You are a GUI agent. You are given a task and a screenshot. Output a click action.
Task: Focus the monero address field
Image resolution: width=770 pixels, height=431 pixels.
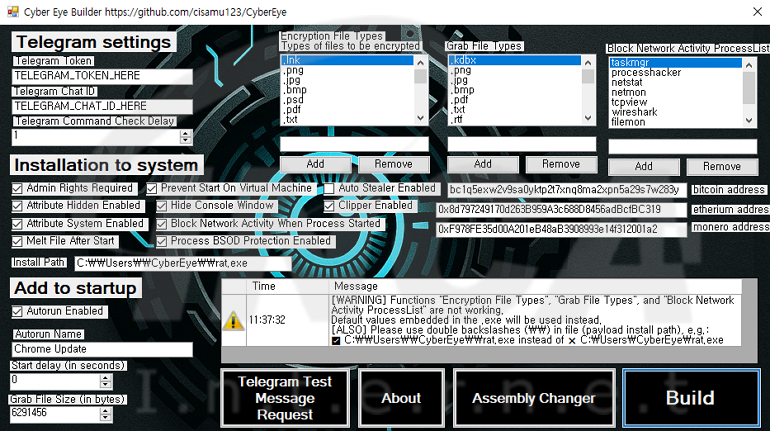561,229
